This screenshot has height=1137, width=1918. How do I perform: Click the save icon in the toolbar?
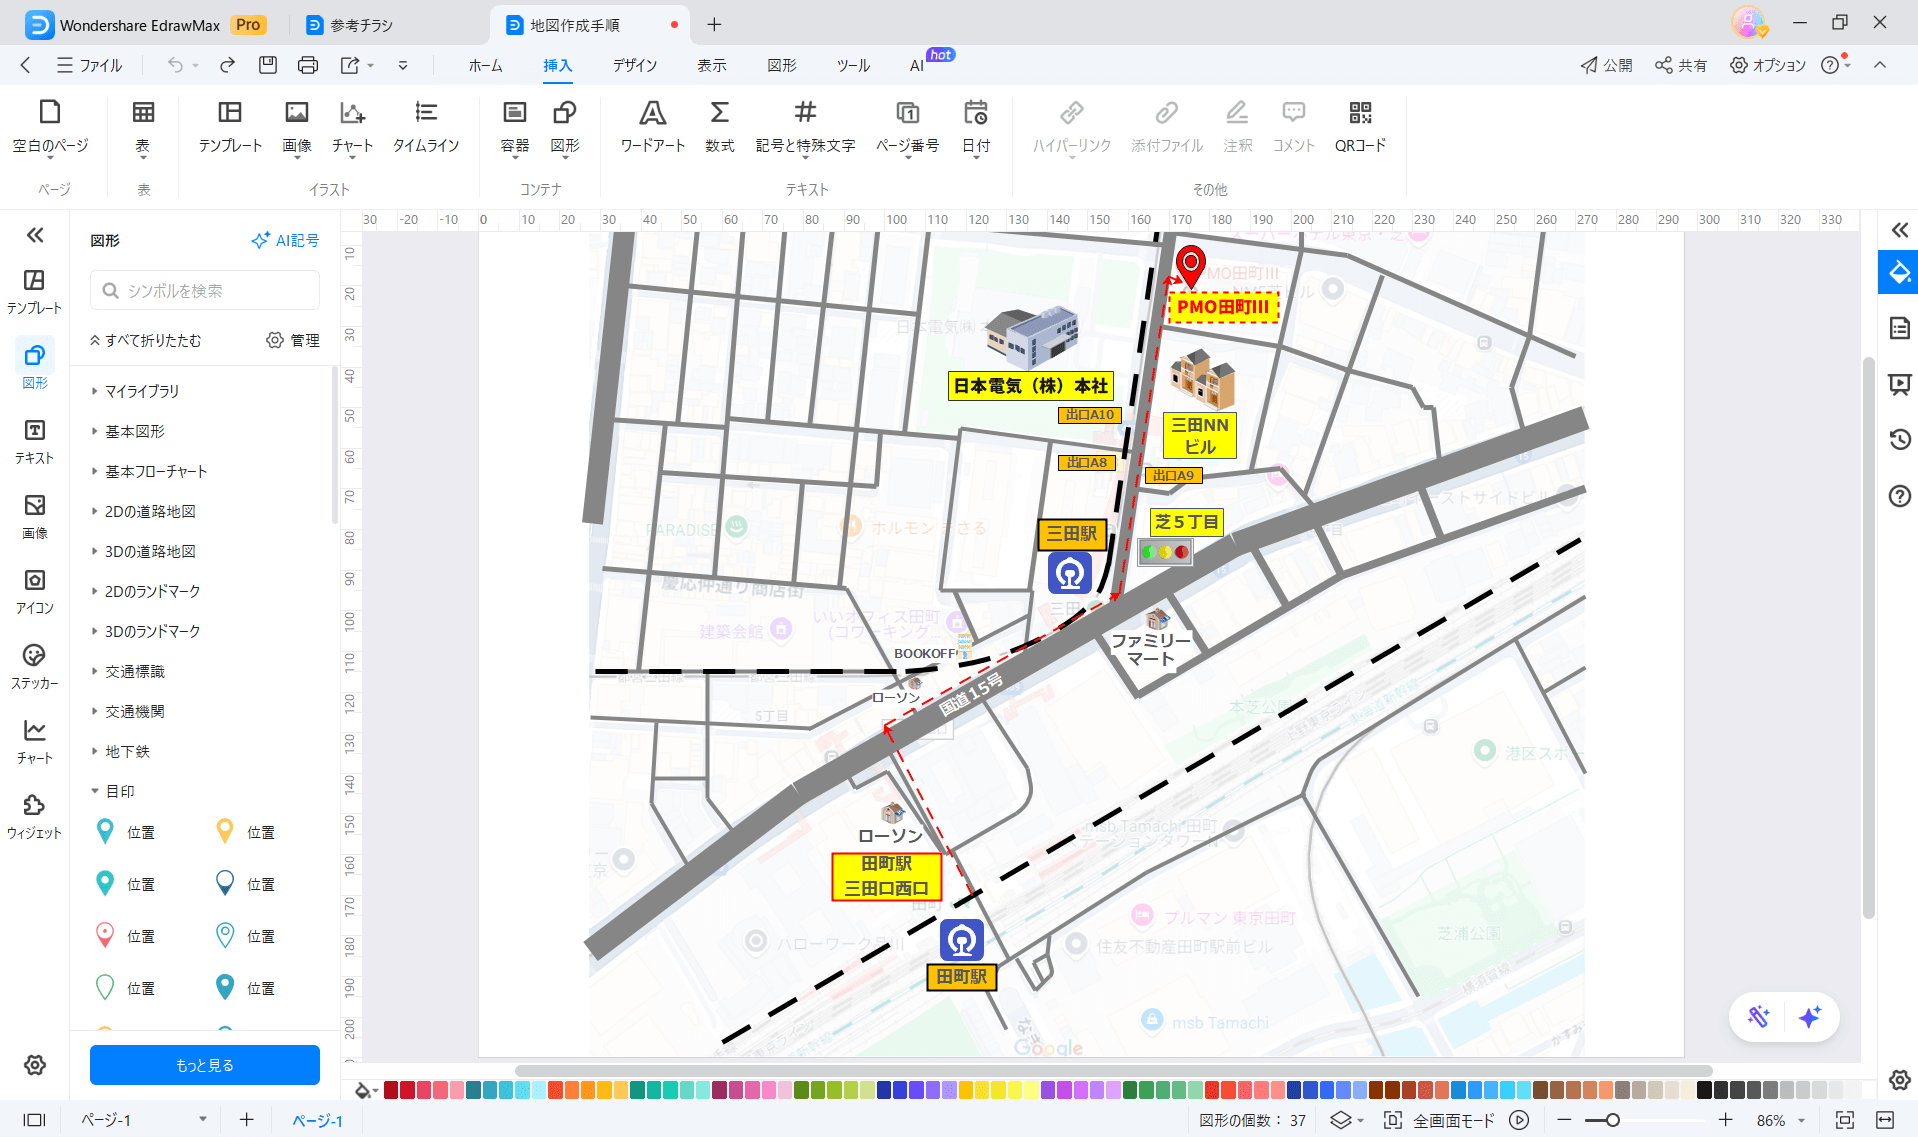click(x=268, y=65)
